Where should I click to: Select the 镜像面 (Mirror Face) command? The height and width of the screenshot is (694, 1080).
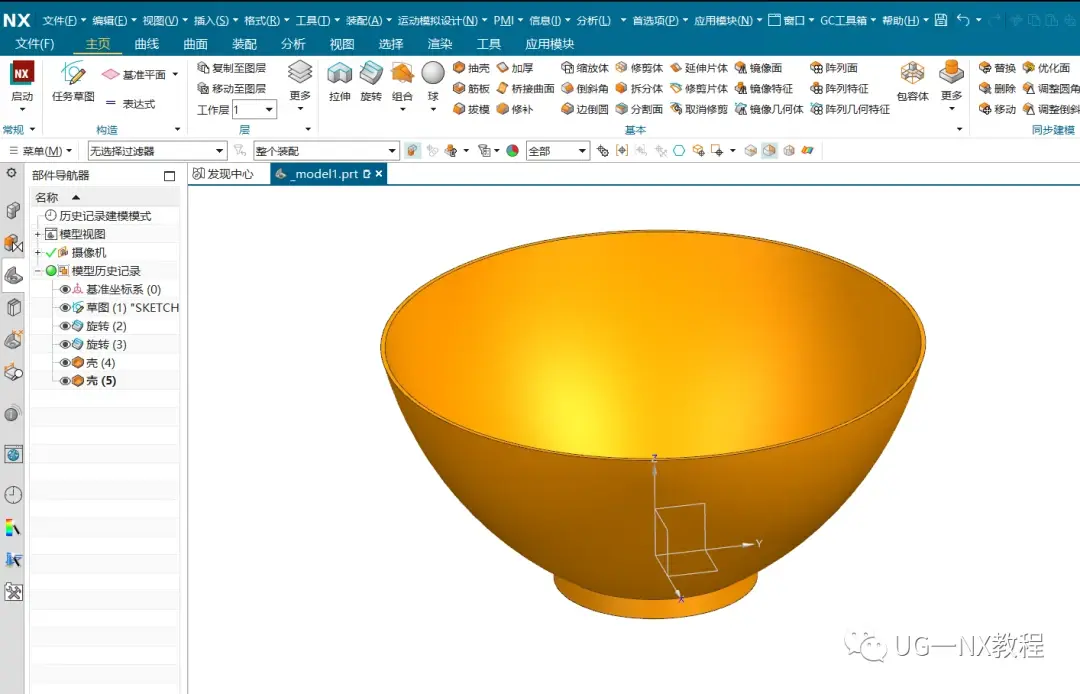(758, 67)
